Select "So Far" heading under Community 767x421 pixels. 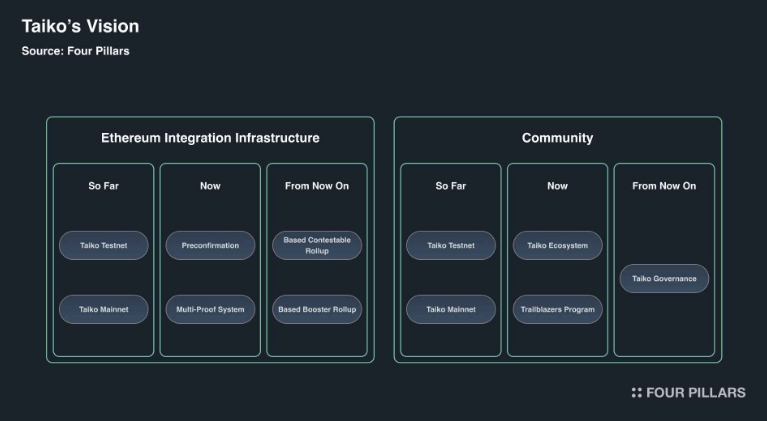click(451, 186)
